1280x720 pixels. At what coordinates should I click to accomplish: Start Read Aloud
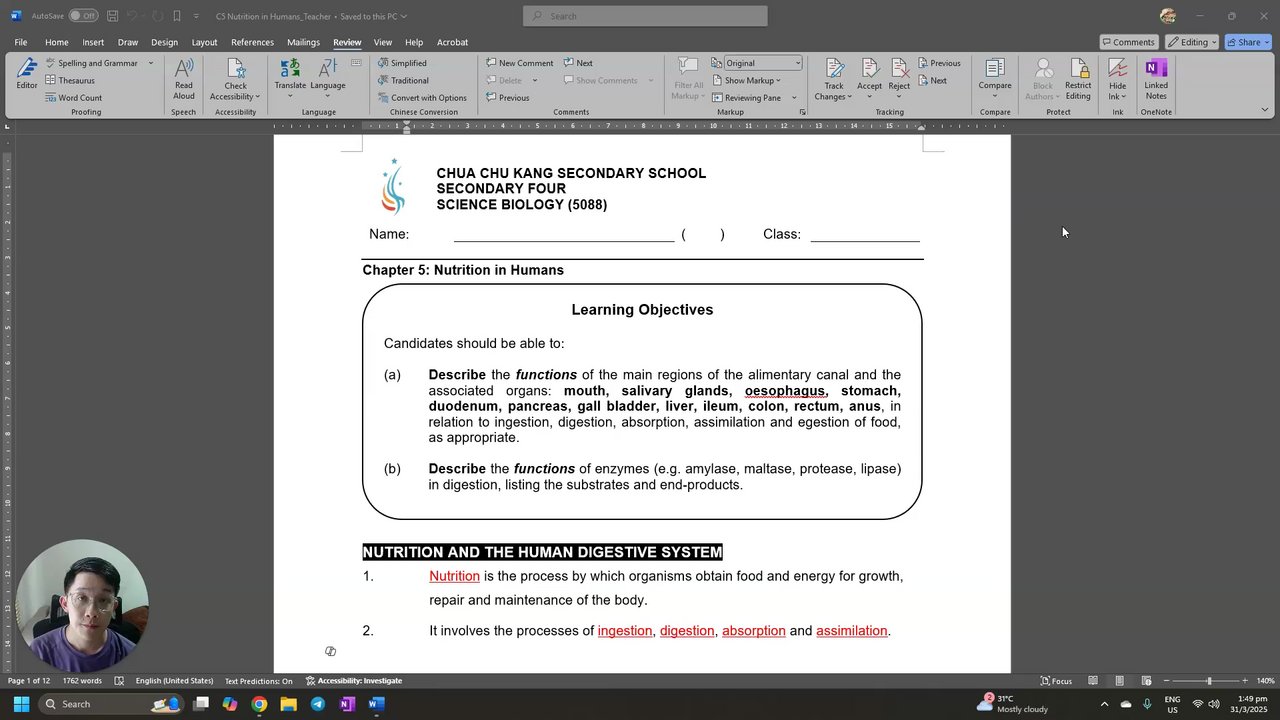184,79
